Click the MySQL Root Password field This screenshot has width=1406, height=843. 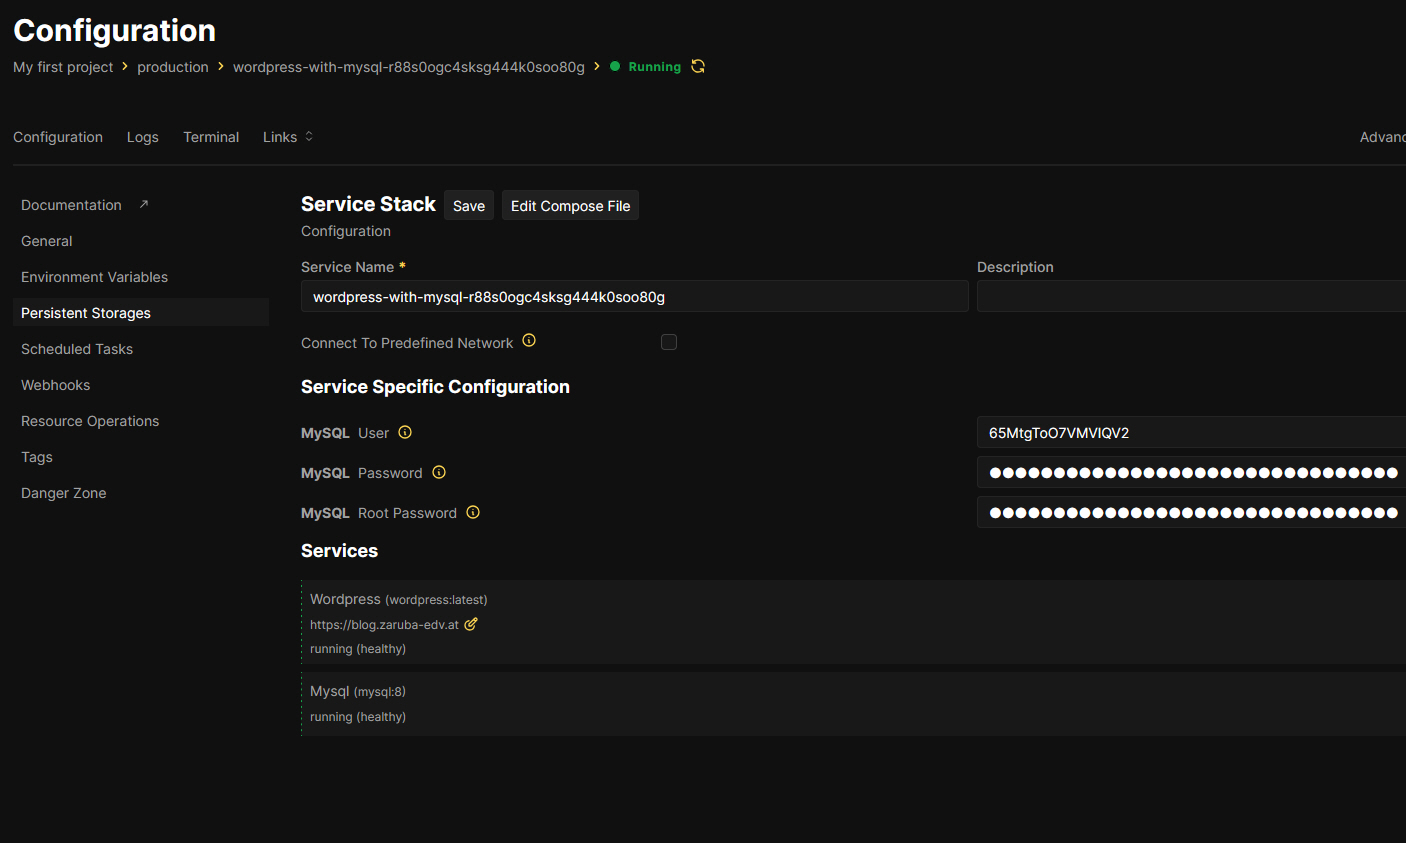click(x=1191, y=512)
